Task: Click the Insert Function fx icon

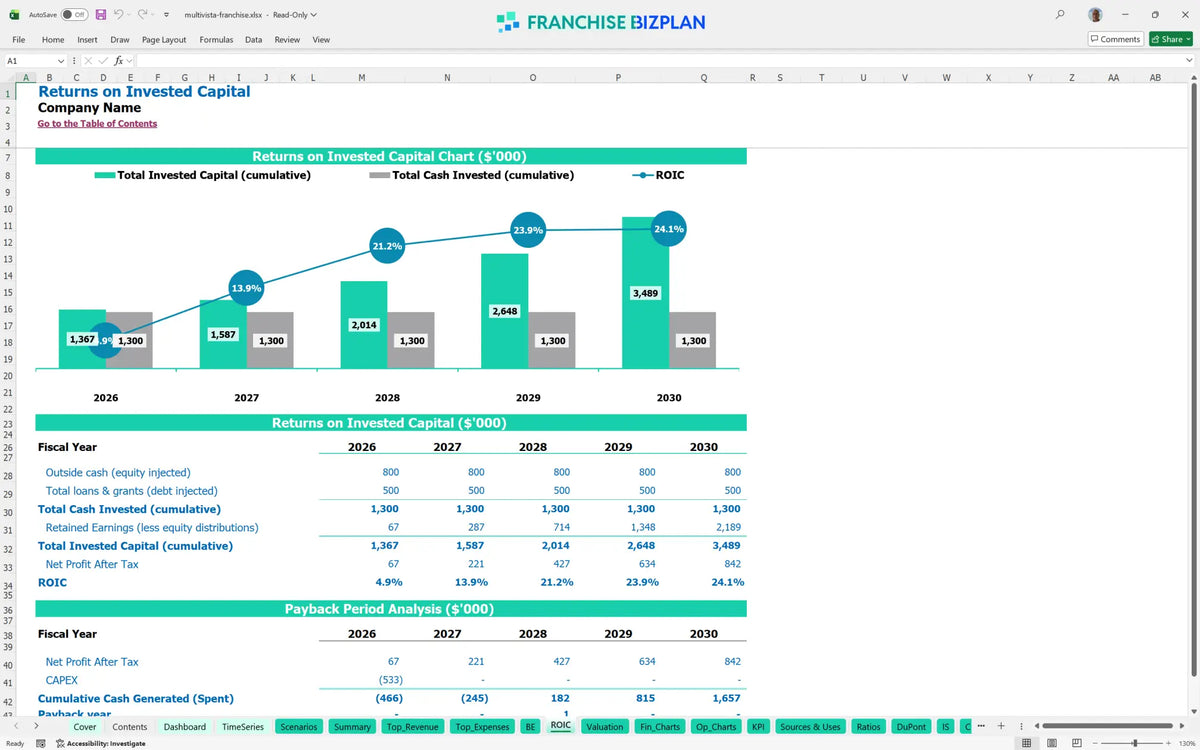Action: point(119,61)
